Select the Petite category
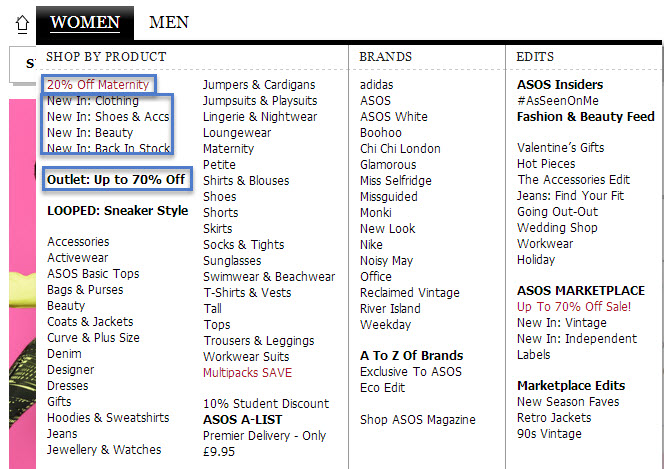This screenshot has width=664, height=469. pos(219,165)
